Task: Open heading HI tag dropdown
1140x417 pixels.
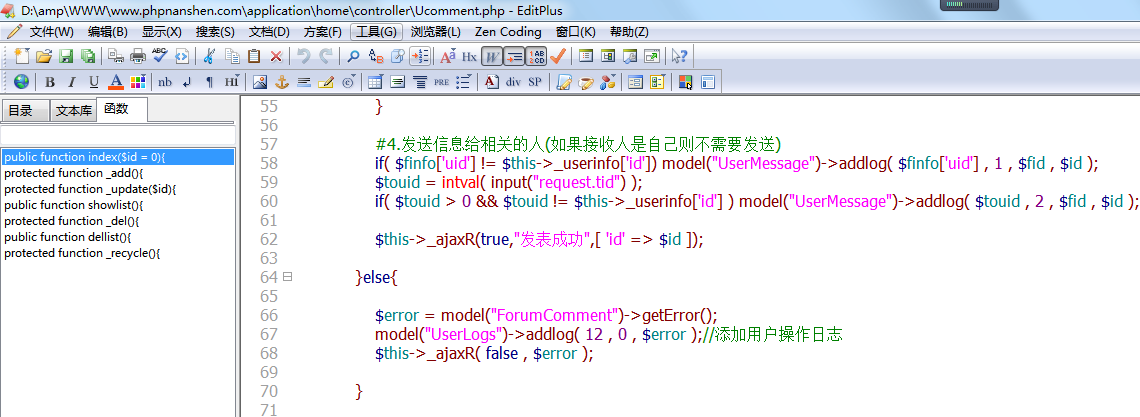Action: [232, 81]
